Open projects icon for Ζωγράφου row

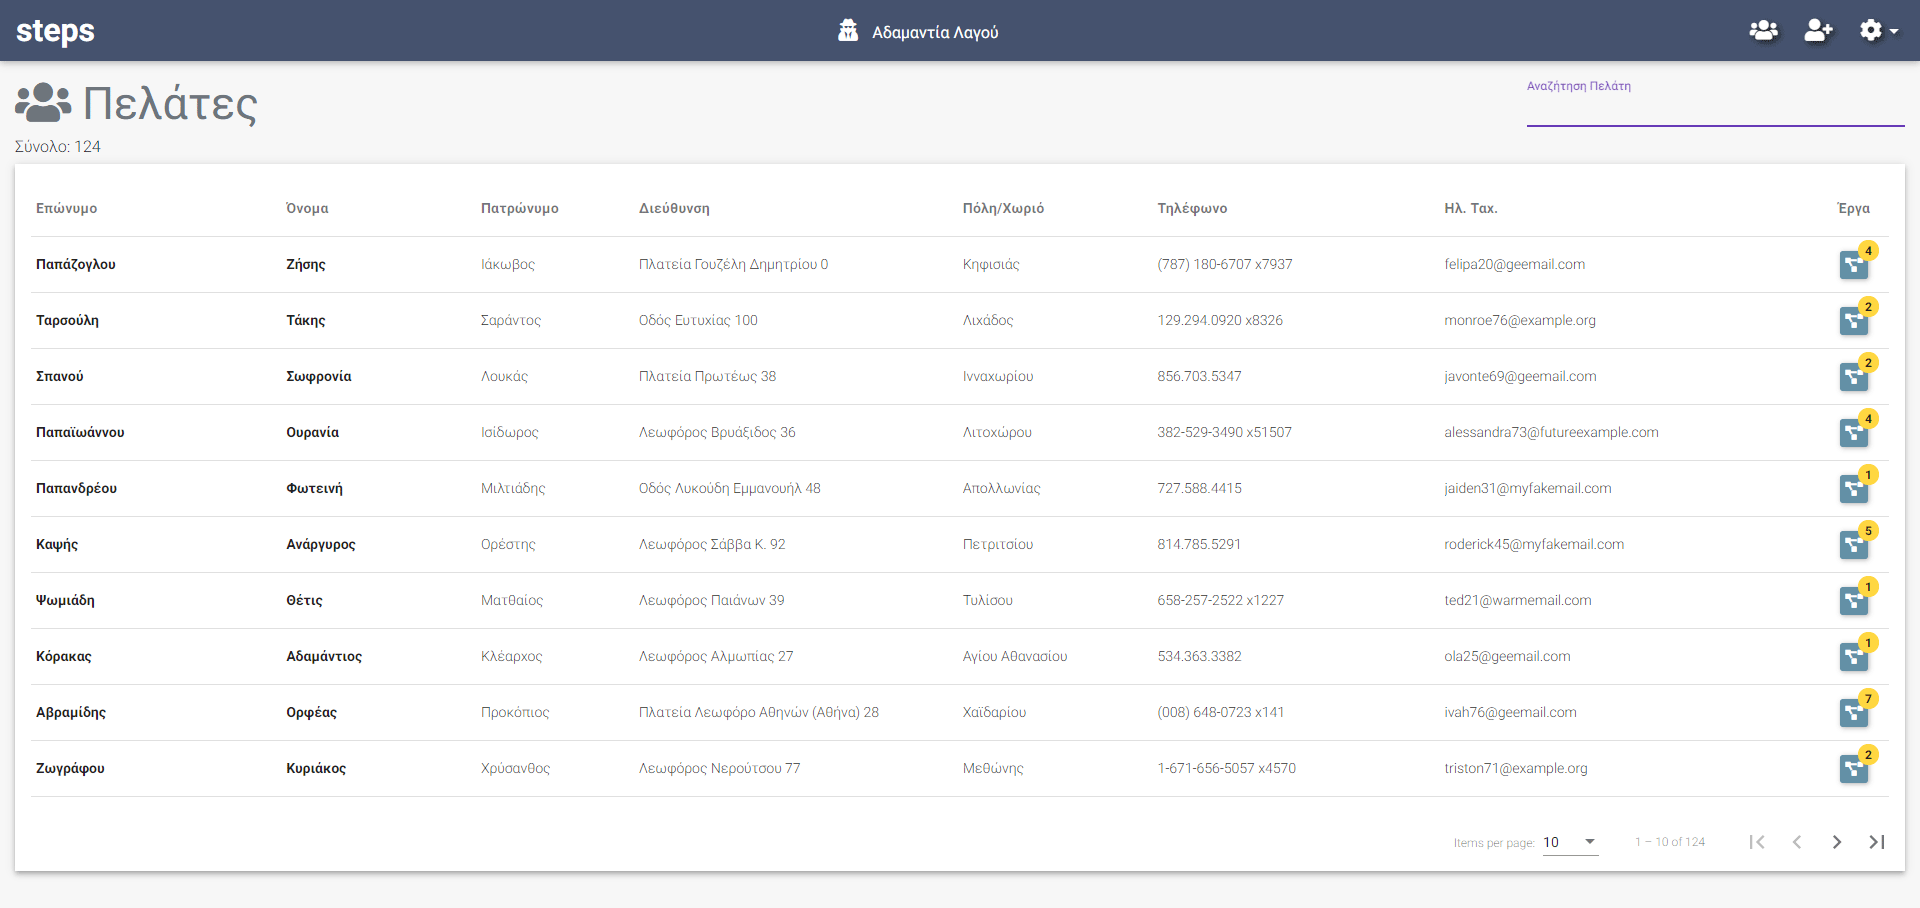pyautogui.click(x=1854, y=769)
